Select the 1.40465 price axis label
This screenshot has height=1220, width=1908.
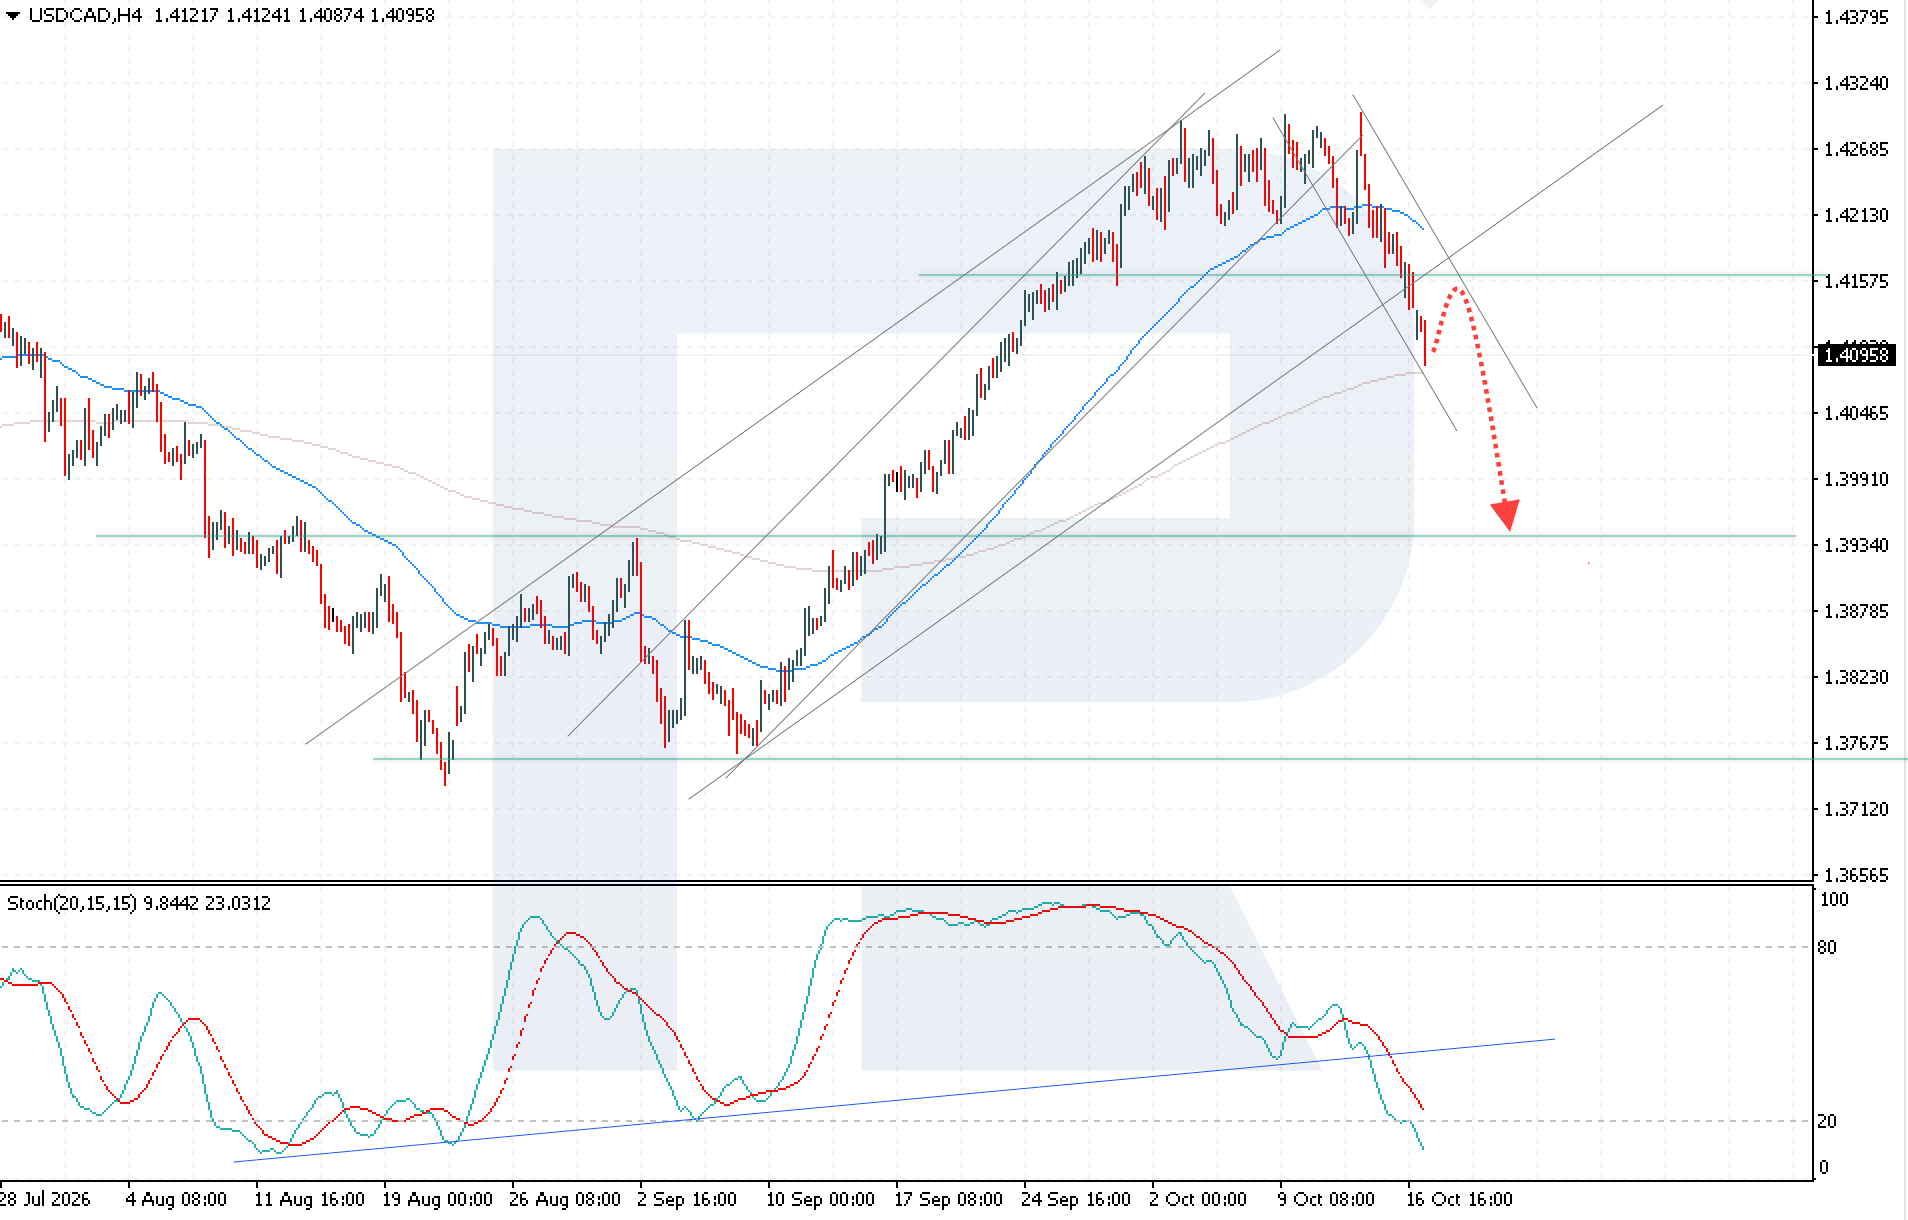(x=1856, y=413)
